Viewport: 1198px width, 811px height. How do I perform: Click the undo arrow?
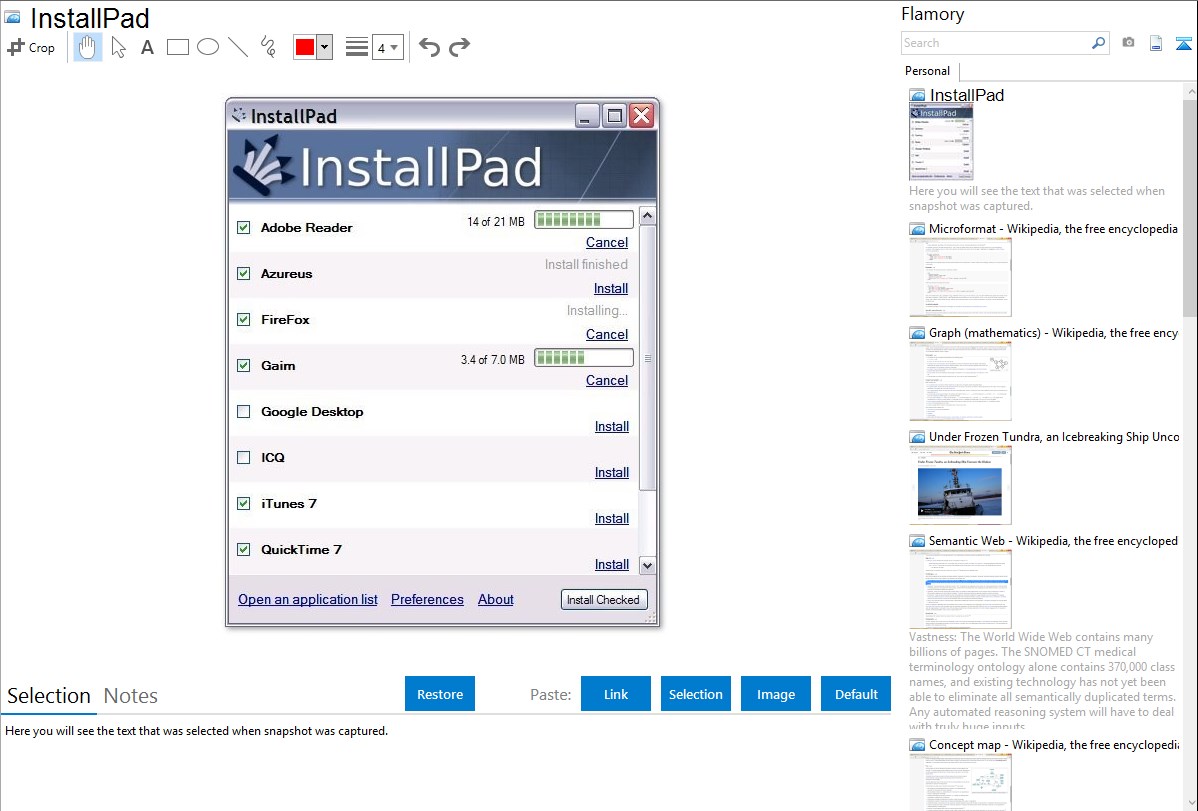[x=429, y=47]
